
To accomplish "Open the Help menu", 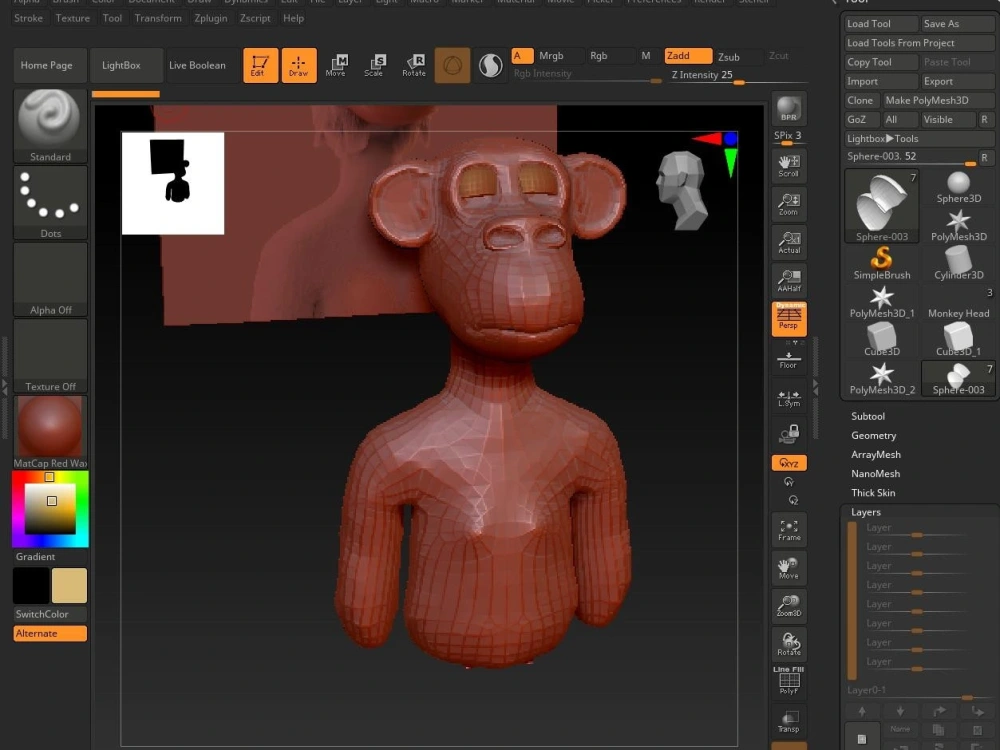I will tap(293, 18).
